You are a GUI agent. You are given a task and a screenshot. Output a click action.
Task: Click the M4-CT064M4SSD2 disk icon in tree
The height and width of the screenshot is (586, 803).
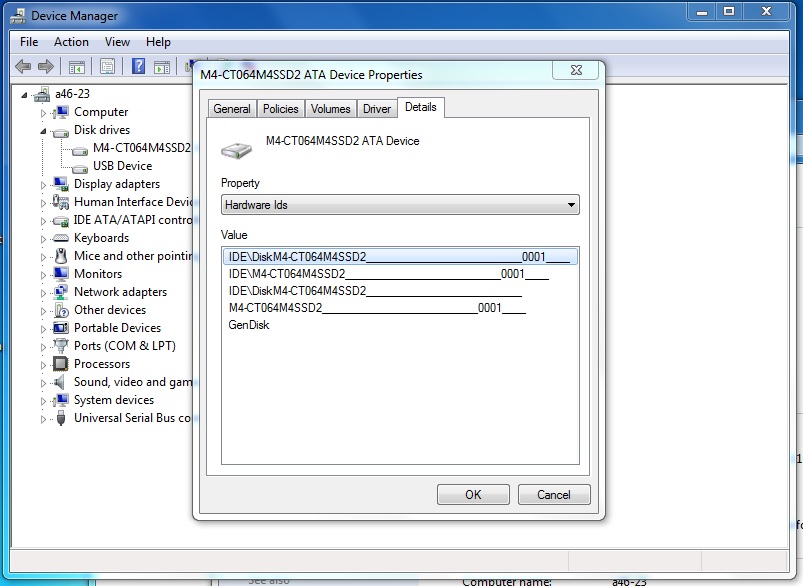click(80, 151)
